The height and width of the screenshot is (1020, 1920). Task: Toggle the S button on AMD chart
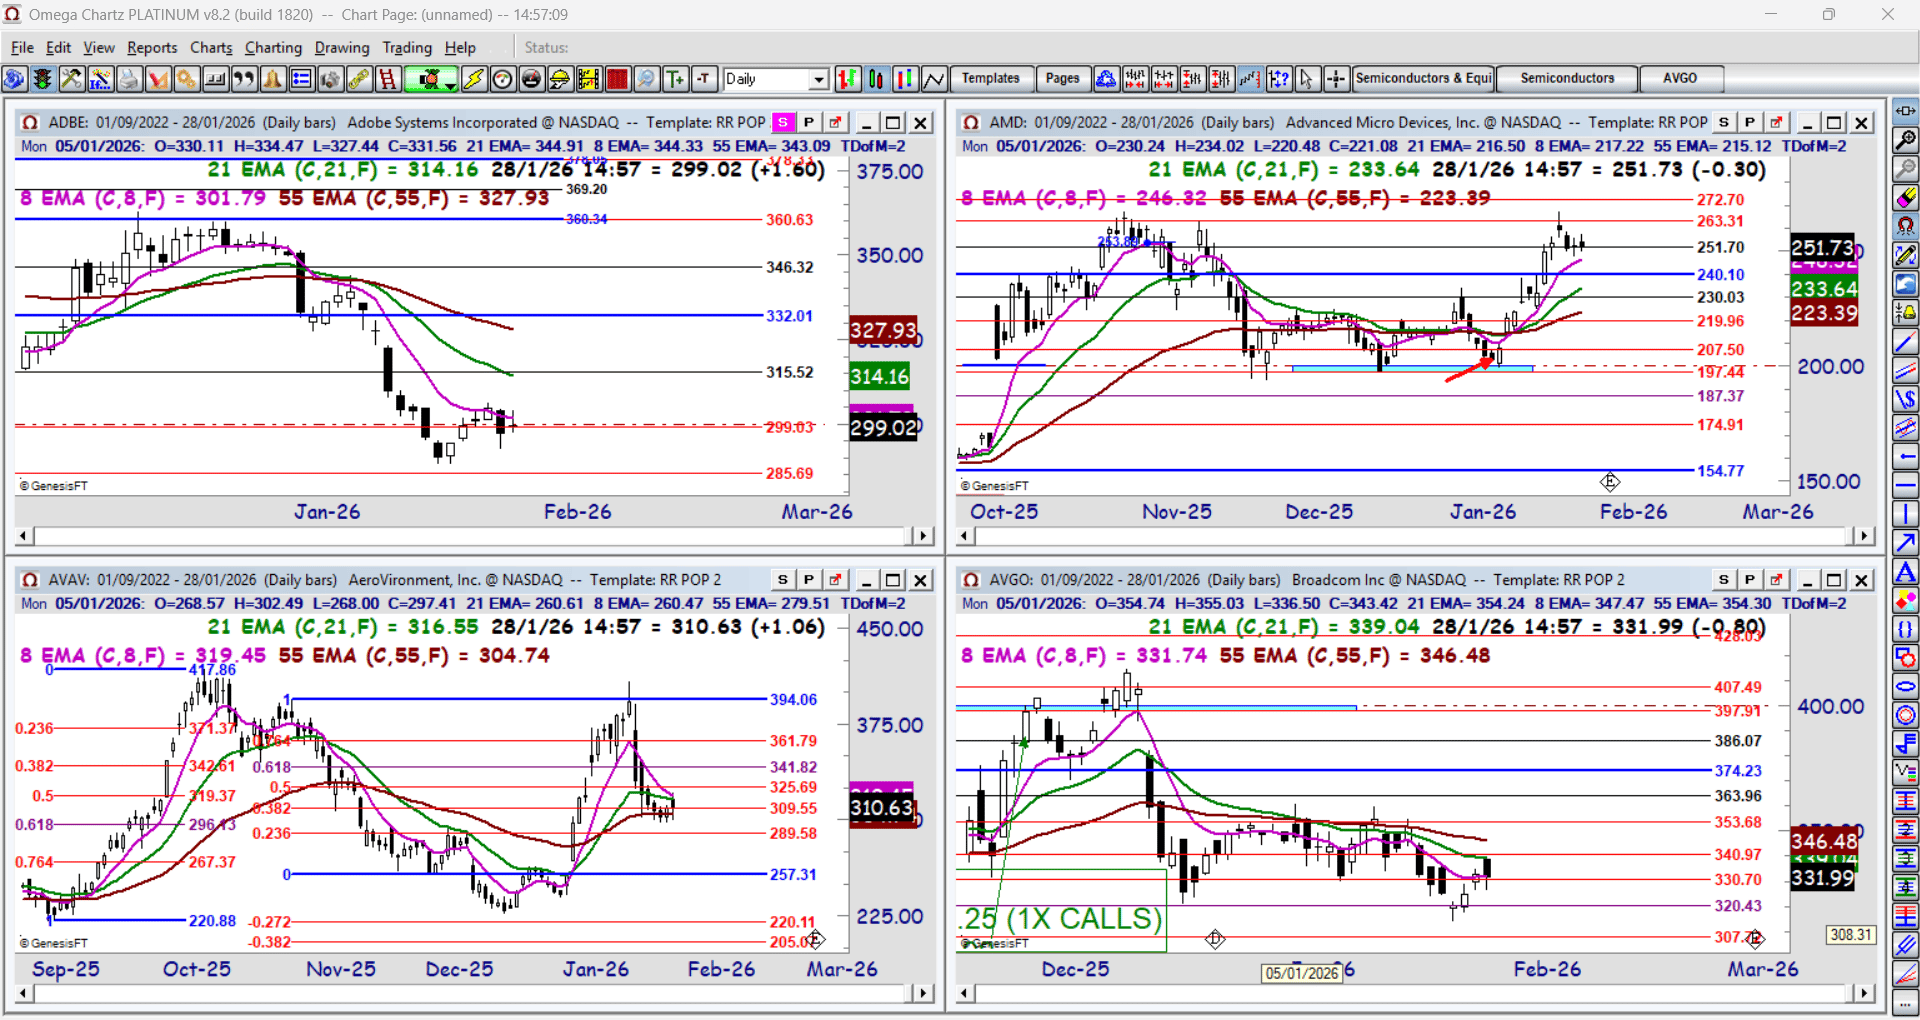coord(1724,122)
